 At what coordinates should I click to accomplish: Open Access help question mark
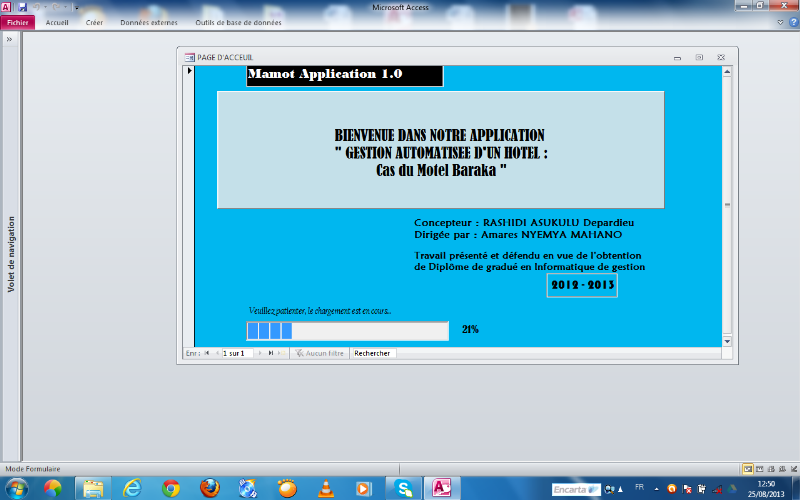(794, 22)
